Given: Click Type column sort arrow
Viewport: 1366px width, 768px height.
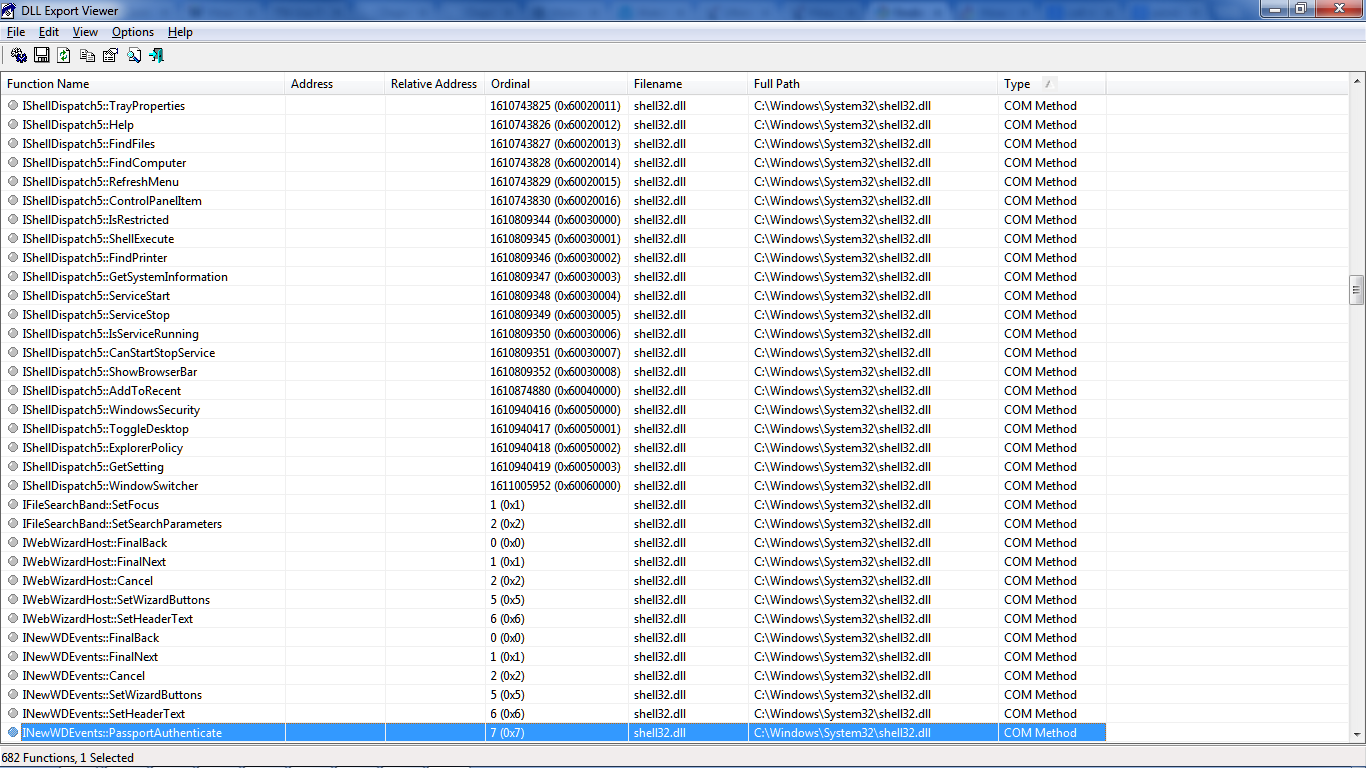Looking at the screenshot, I should [1048, 83].
